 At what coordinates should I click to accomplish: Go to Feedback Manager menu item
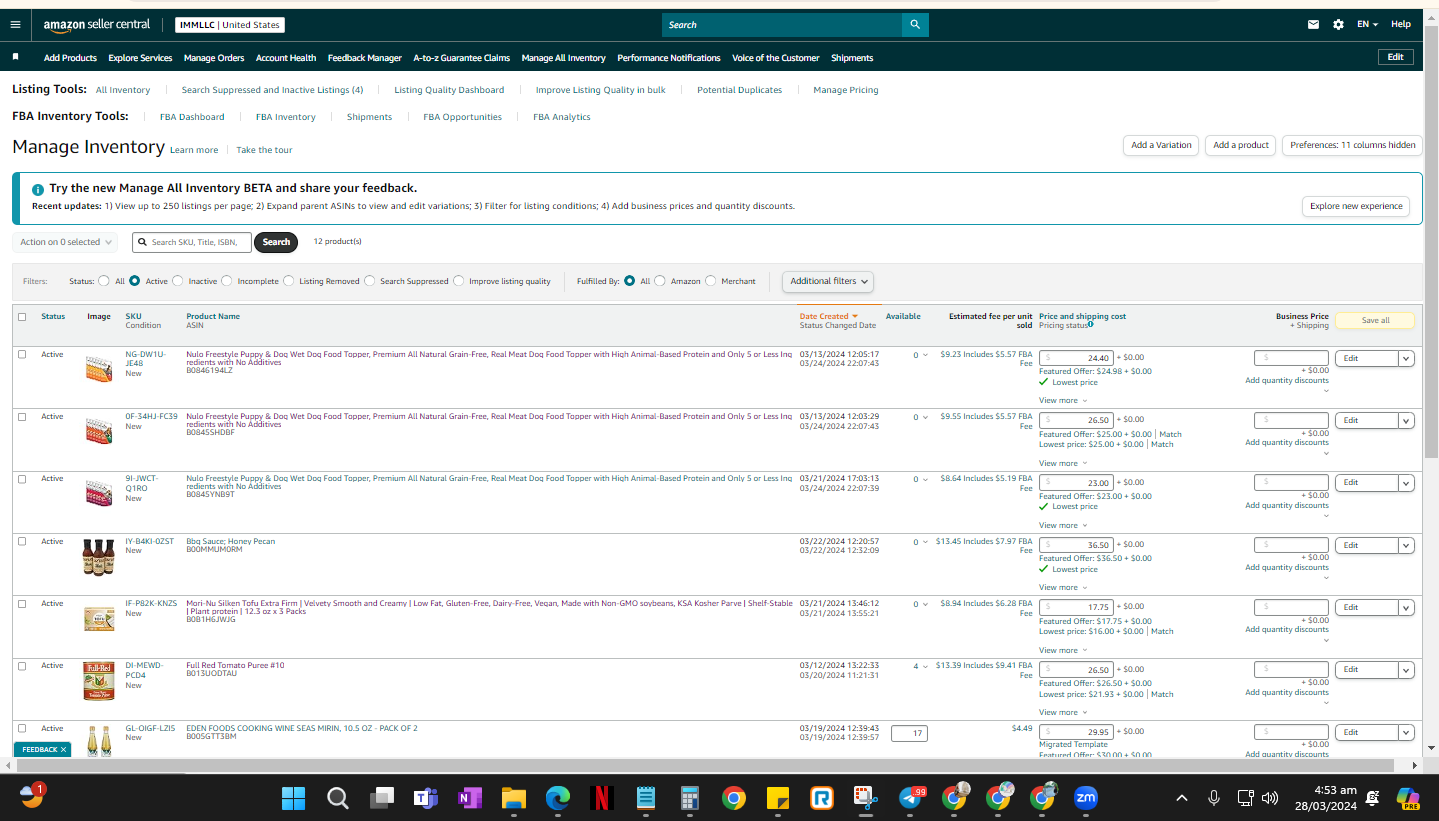(365, 58)
